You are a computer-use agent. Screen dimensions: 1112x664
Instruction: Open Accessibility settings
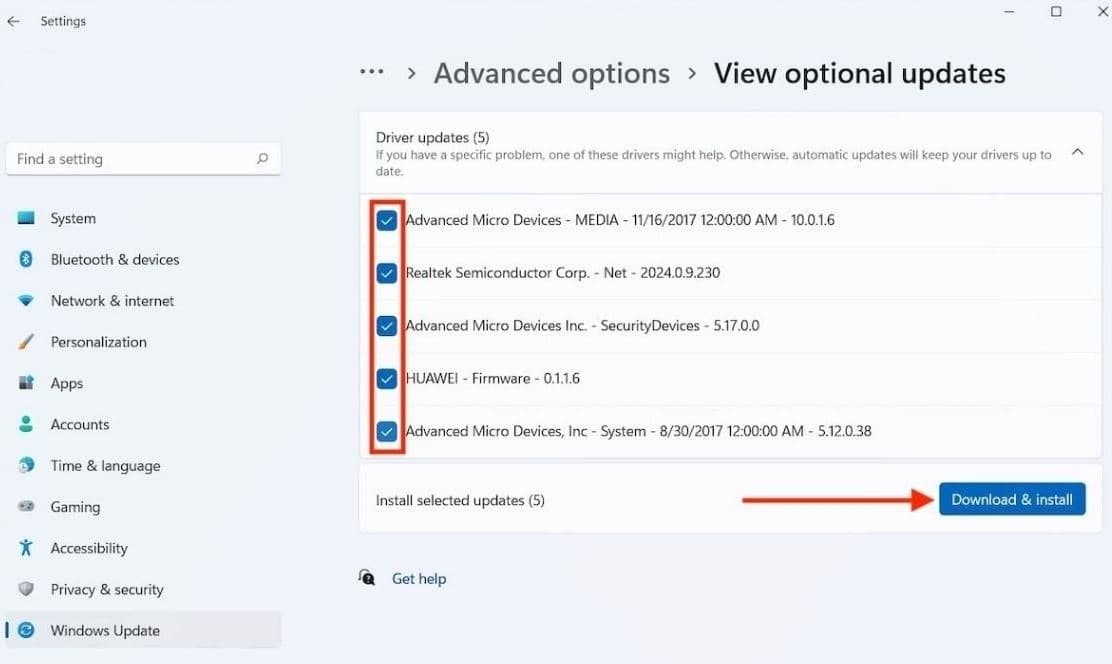click(88, 548)
